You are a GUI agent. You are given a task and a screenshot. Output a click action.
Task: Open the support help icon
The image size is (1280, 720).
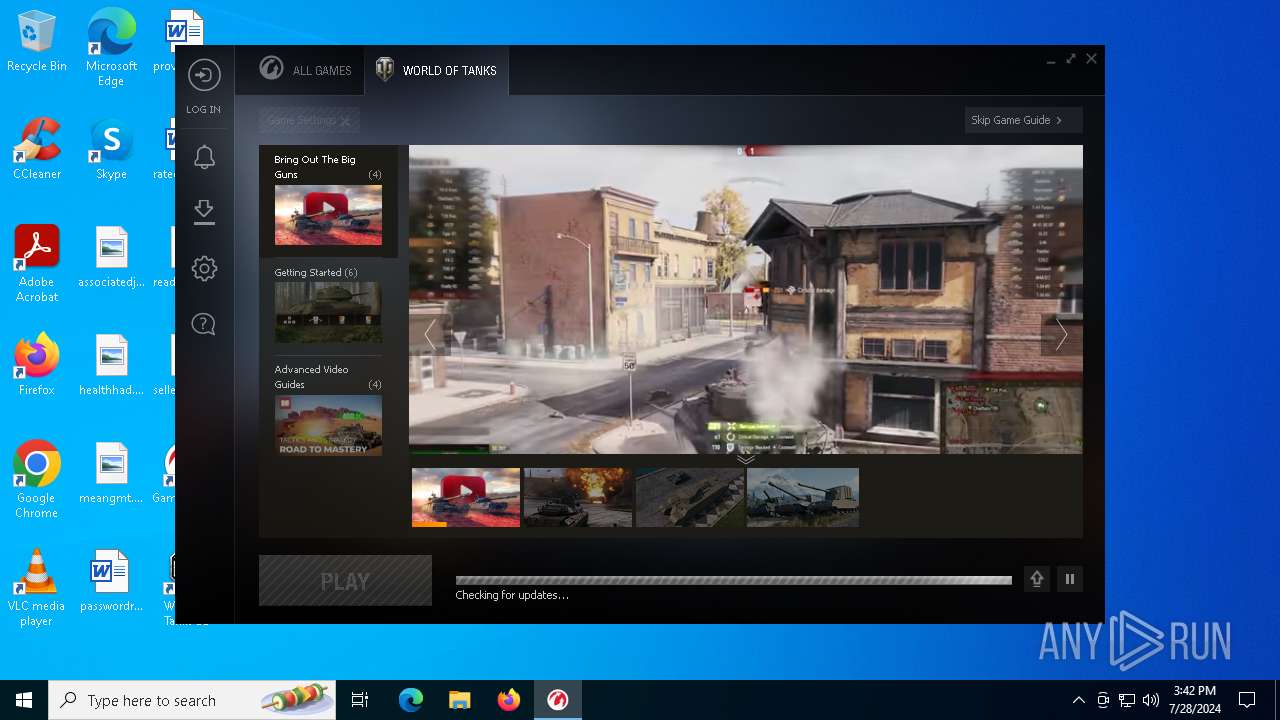(x=204, y=324)
